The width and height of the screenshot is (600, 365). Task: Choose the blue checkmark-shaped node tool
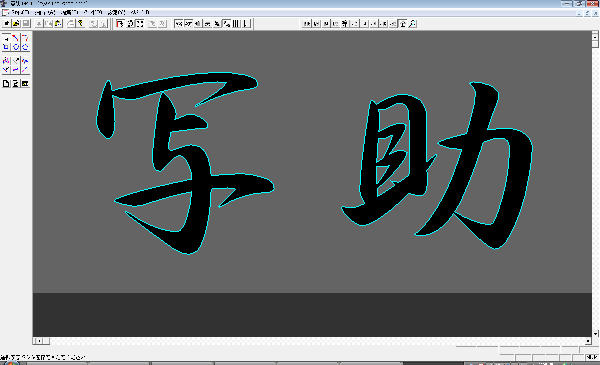6,70
